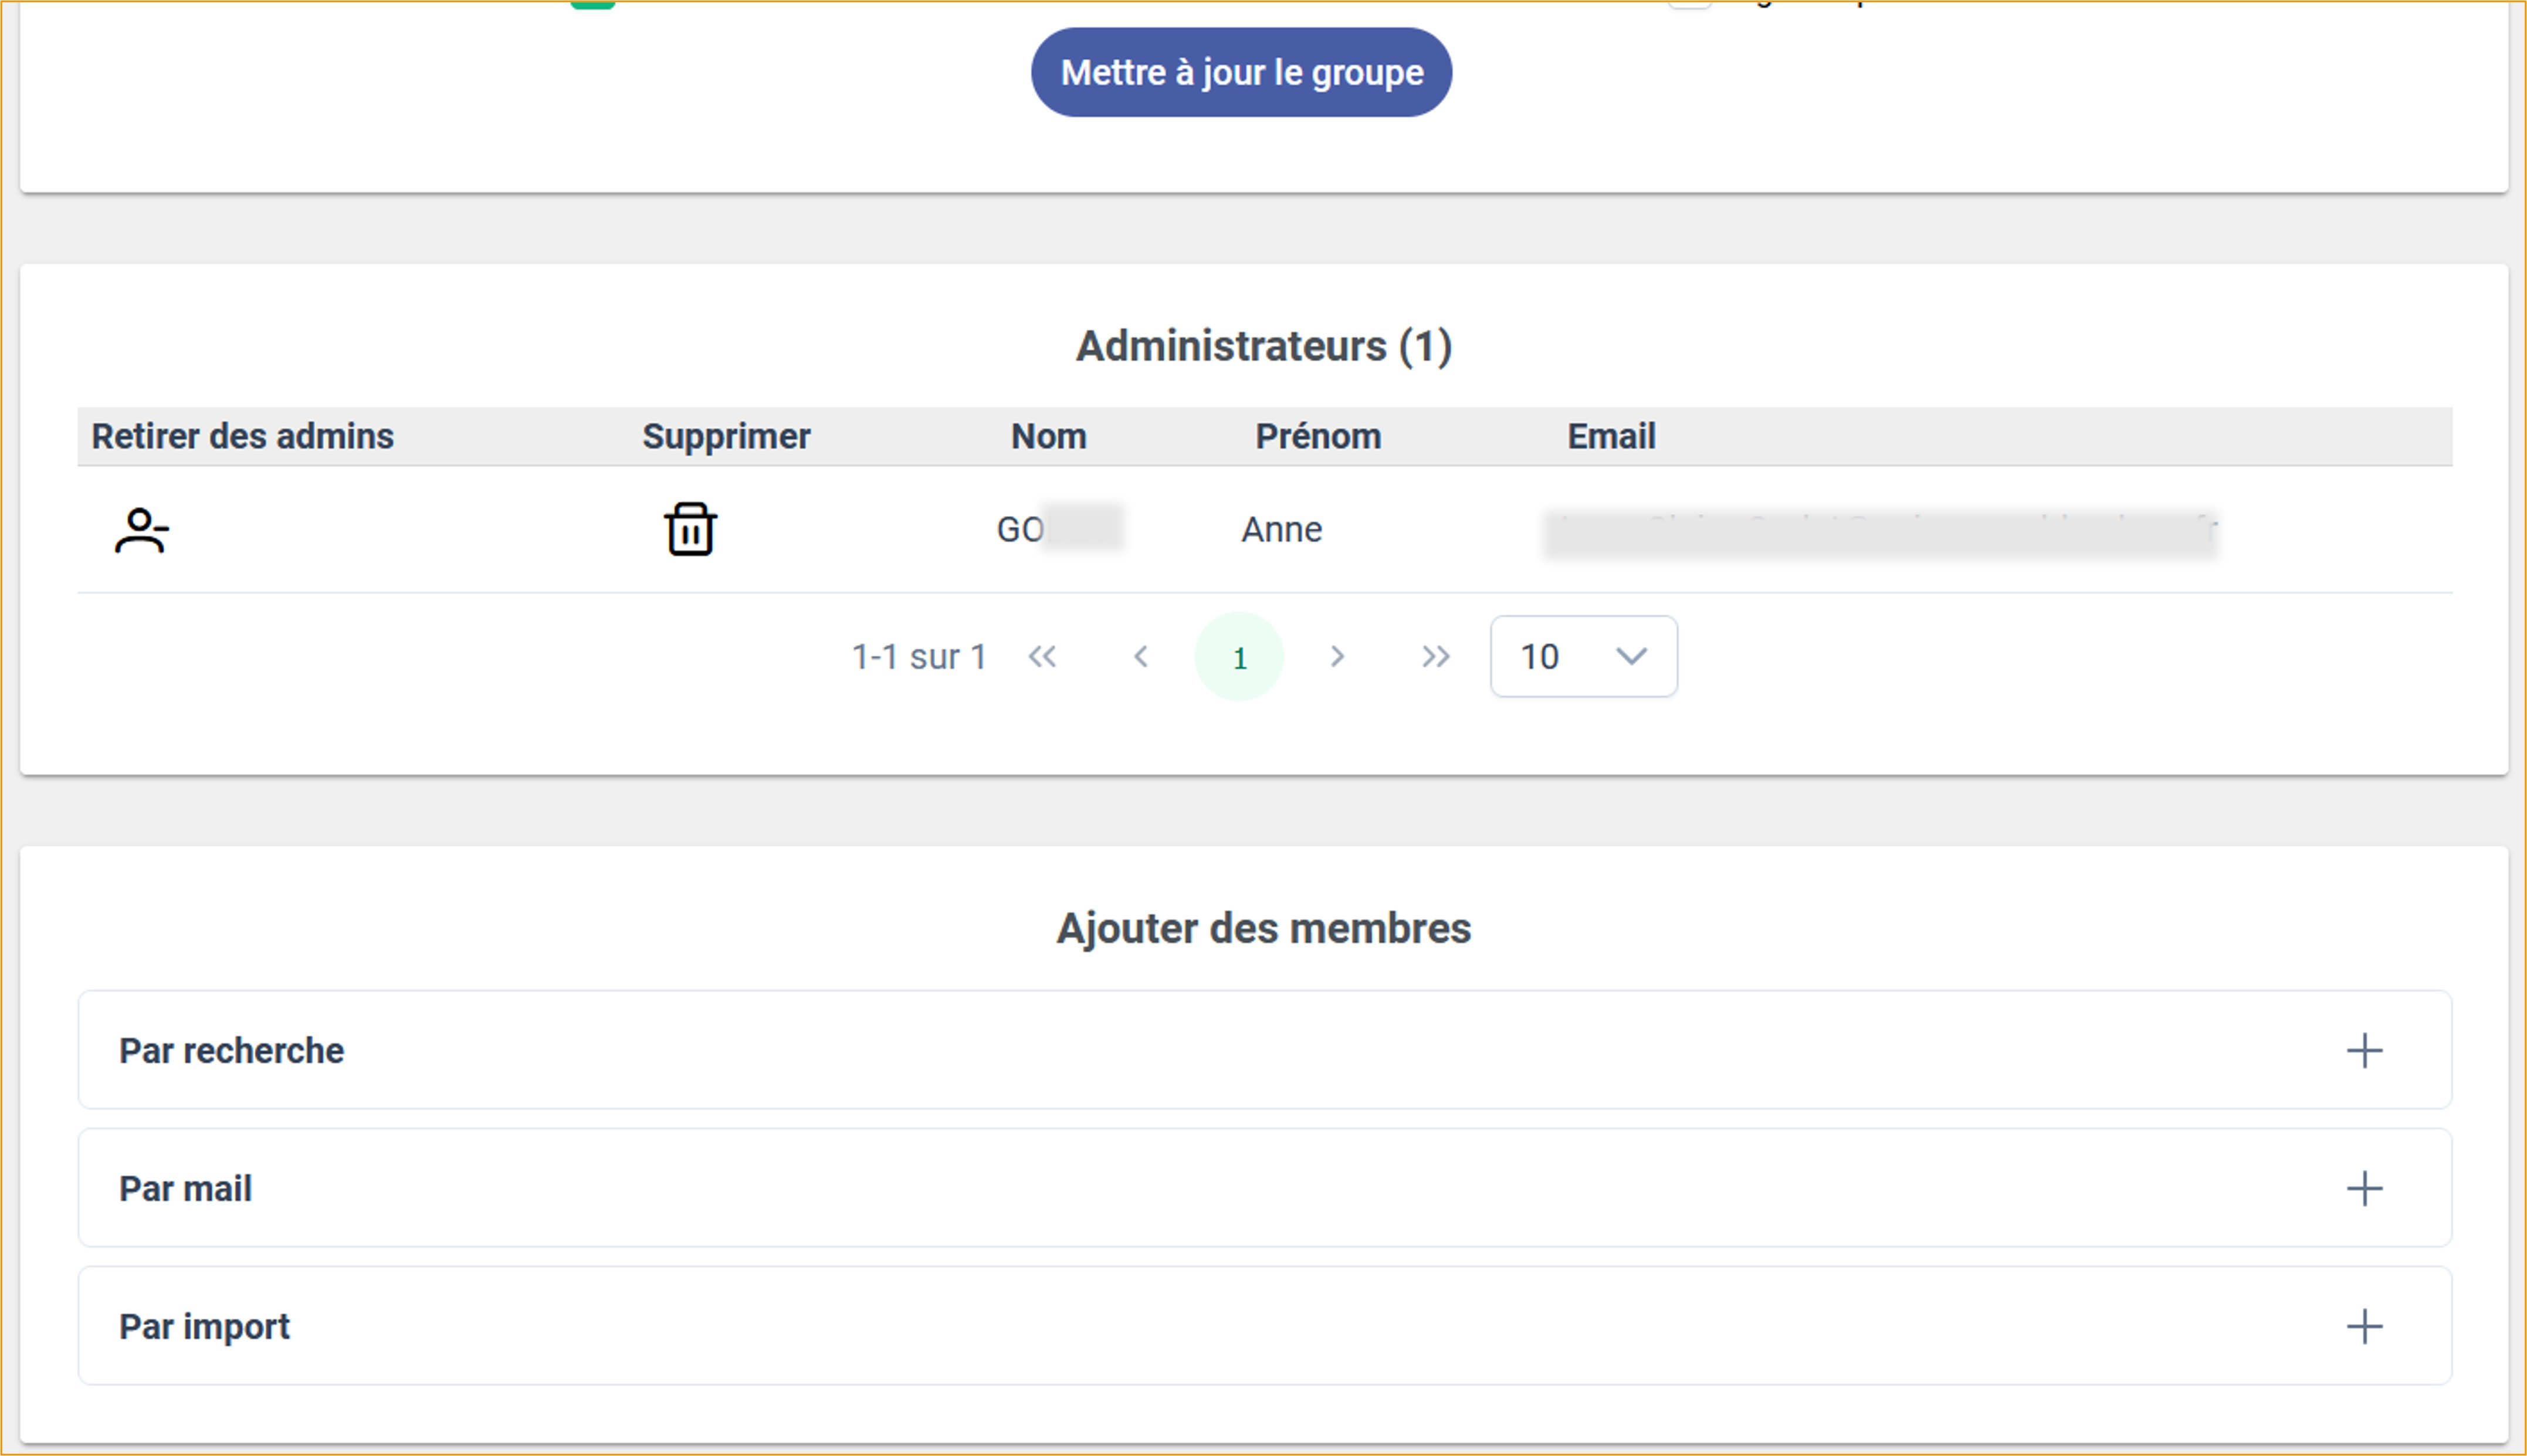Open the rows-per-page dropdown showing 10
This screenshot has width=2527, height=1456.
(1583, 657)
